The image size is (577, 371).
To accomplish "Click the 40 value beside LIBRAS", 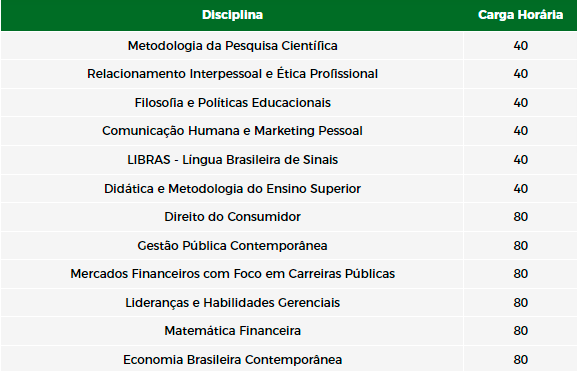I will [x=521, y=160].
